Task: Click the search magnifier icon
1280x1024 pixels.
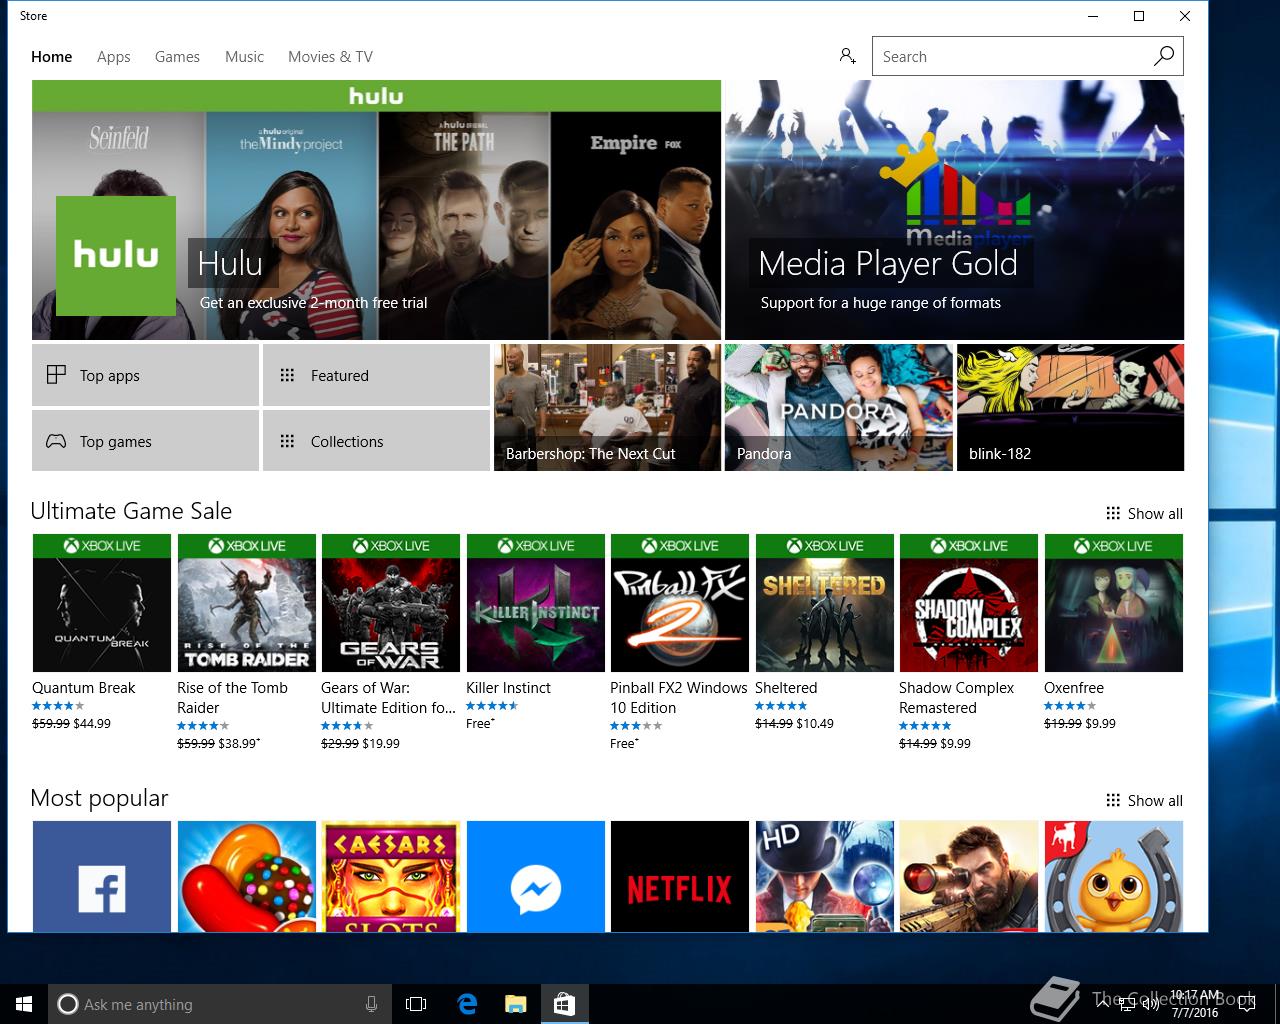Action: point(1163,56)
